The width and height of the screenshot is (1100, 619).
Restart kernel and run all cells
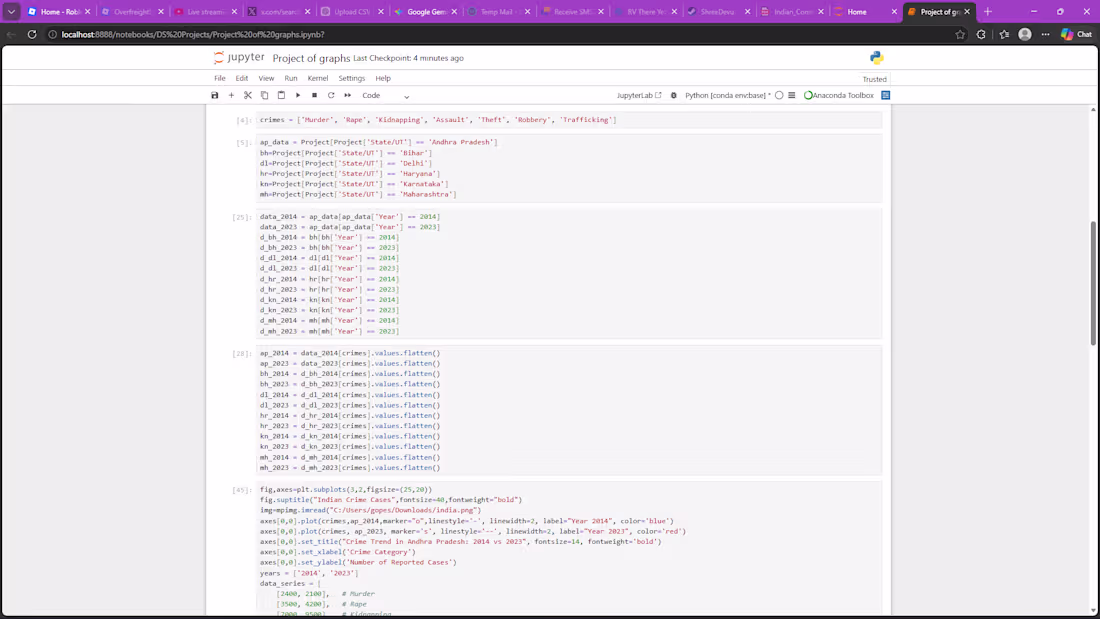[347, 95]
